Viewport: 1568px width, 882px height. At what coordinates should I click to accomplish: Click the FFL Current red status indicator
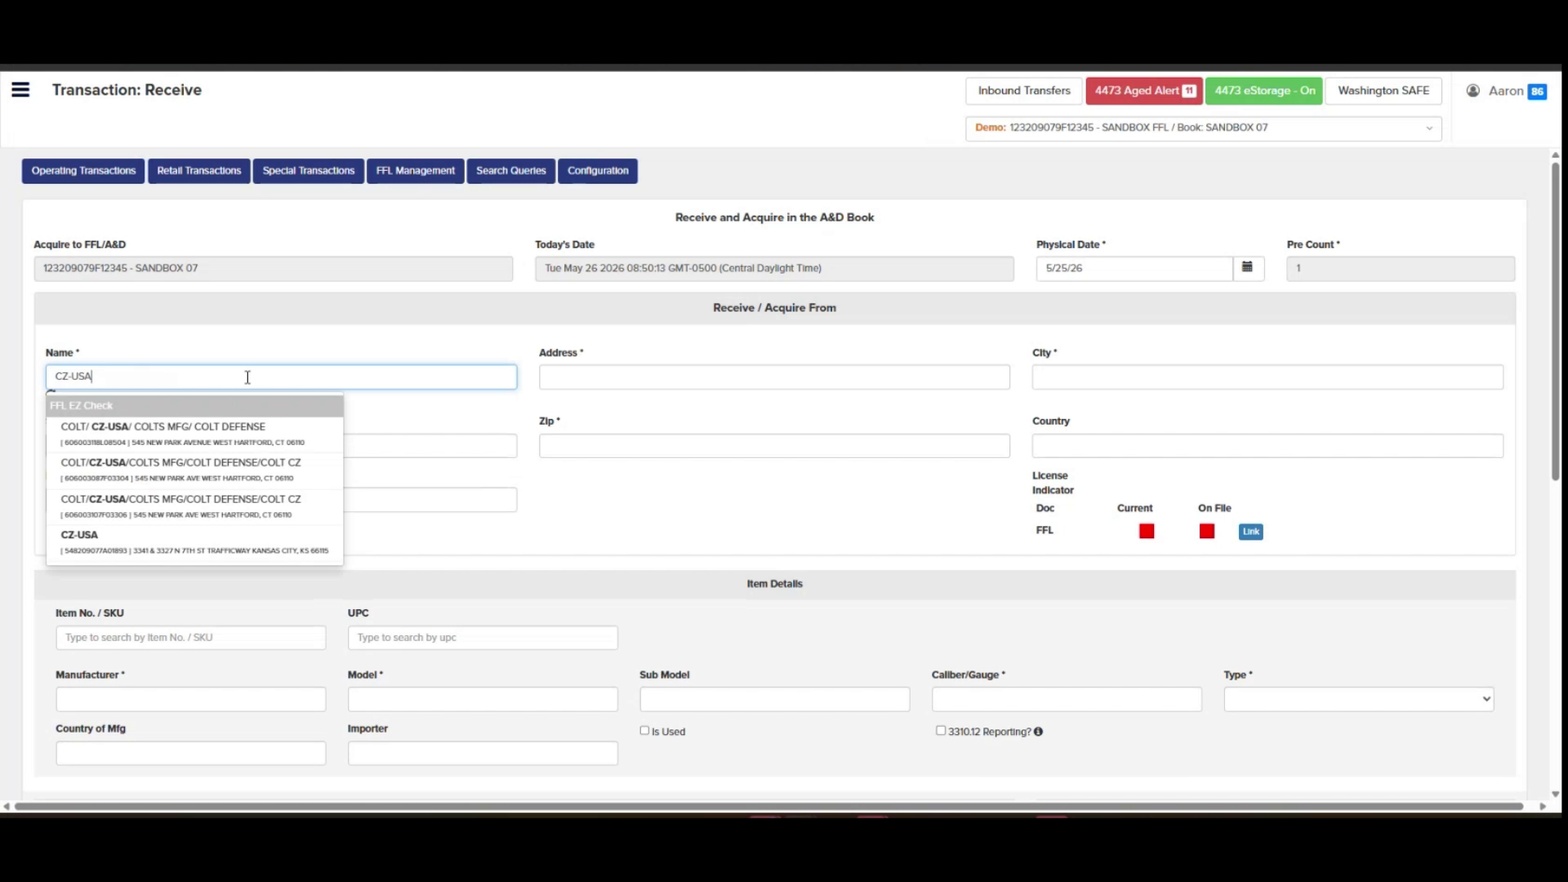click(x=1147, y=531)
